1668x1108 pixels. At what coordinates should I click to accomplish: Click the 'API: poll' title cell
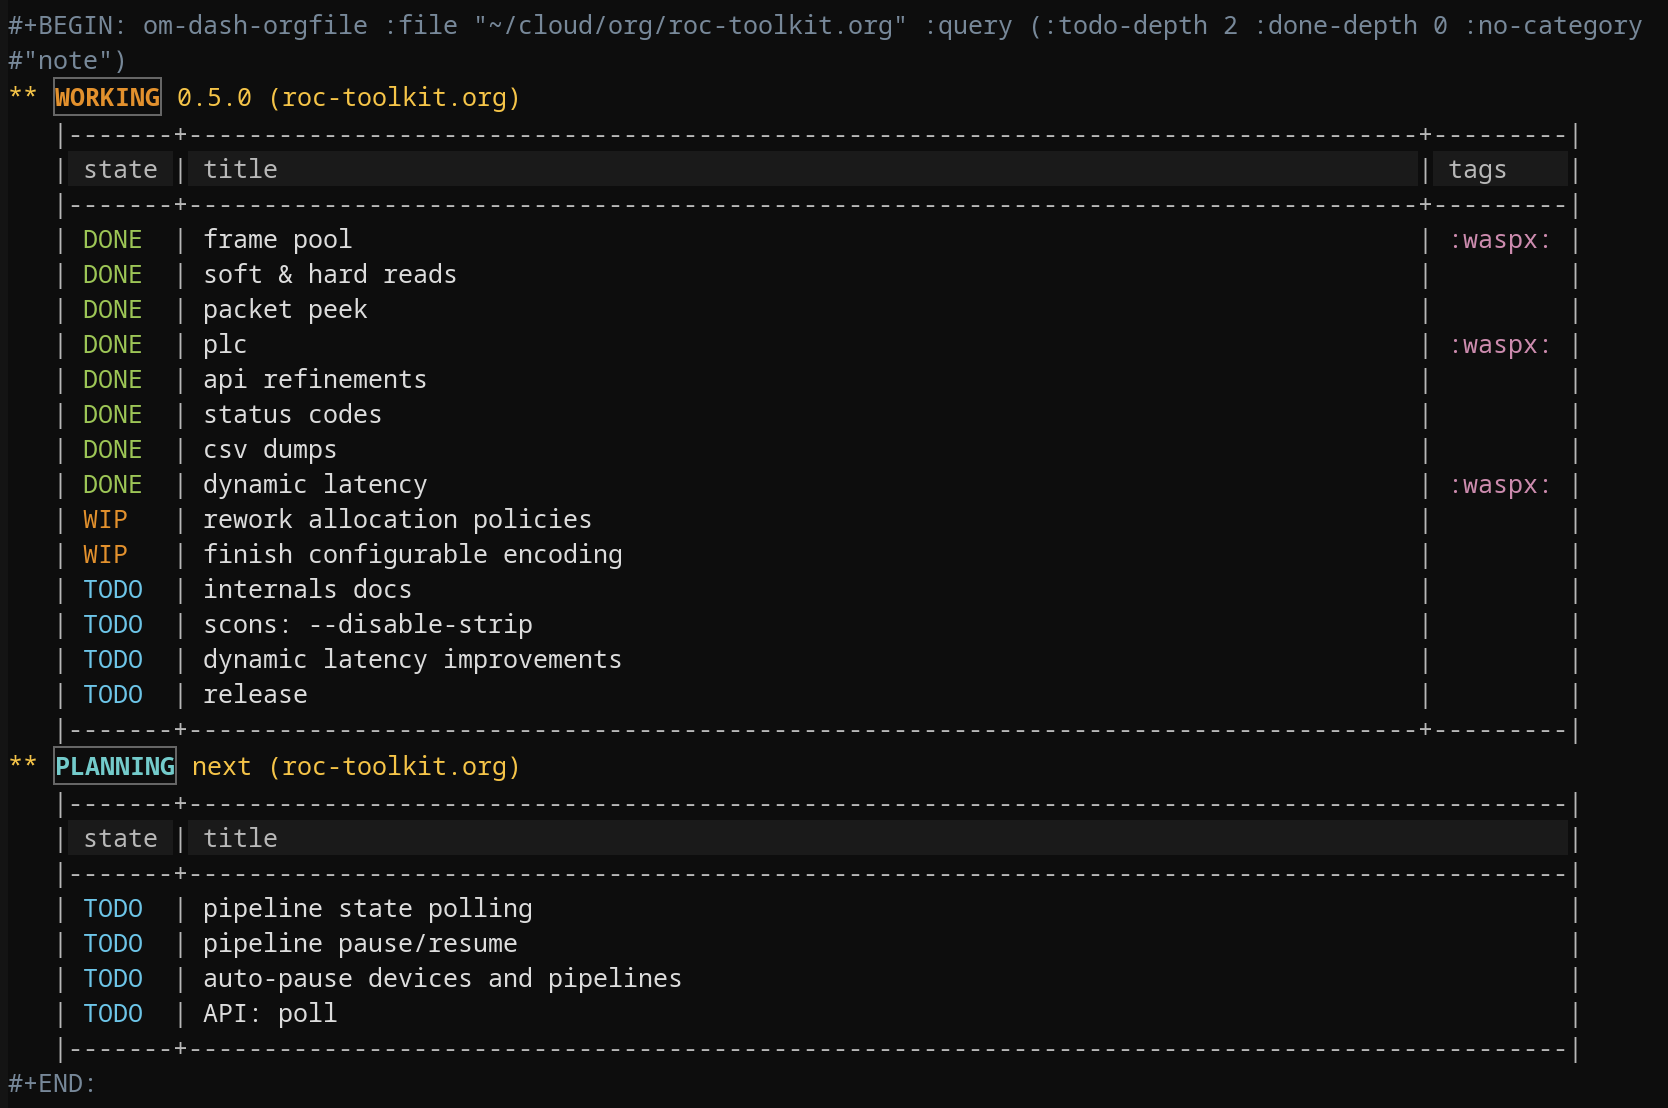[270, 1013]
